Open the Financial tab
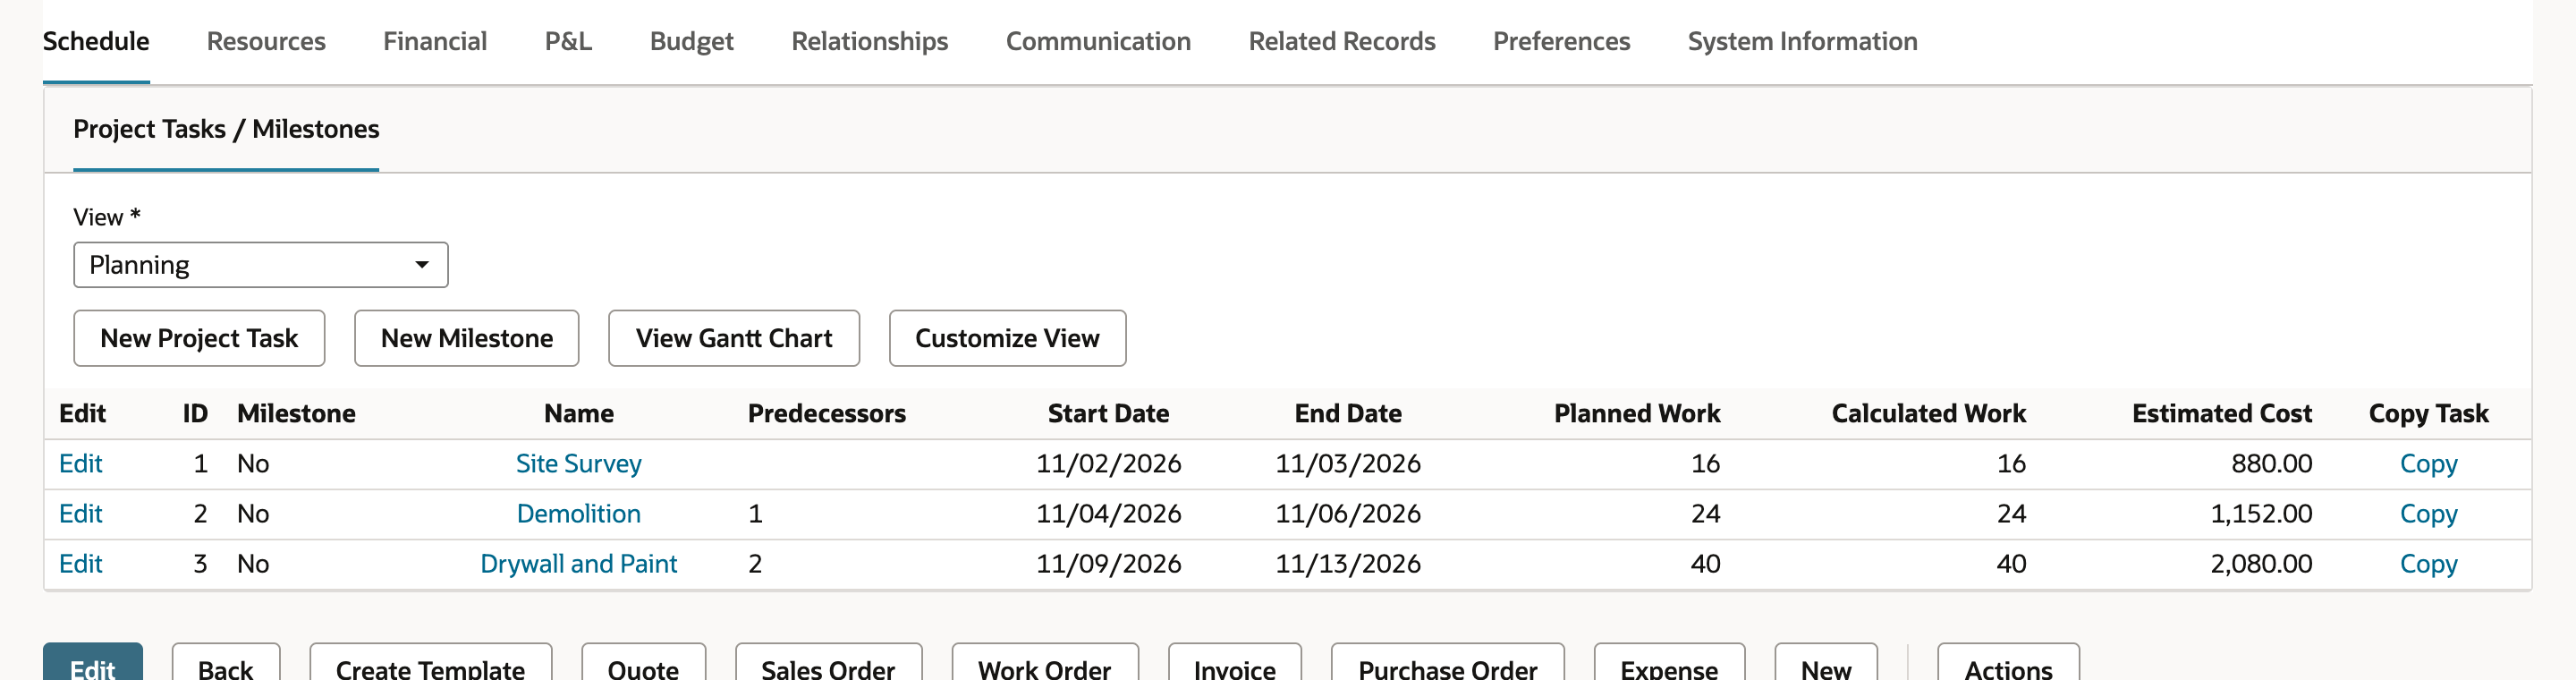This screenshot has width=2576, height=680. coord(435,41)
